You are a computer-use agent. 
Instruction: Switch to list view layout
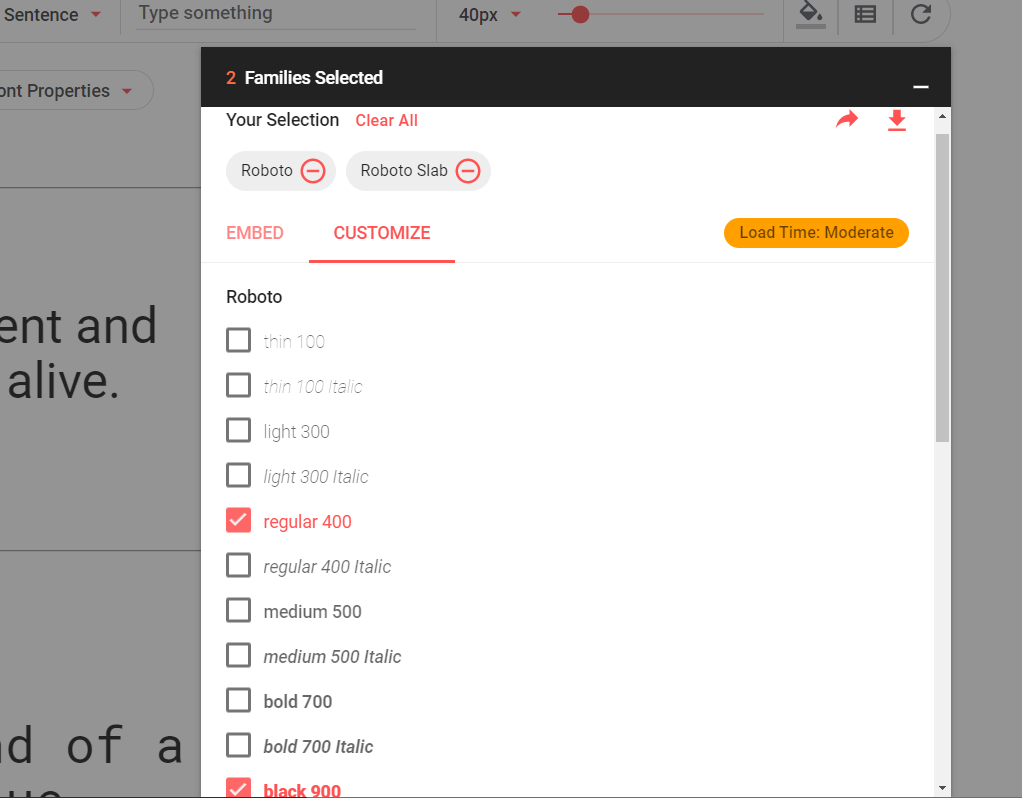point(866,14)
